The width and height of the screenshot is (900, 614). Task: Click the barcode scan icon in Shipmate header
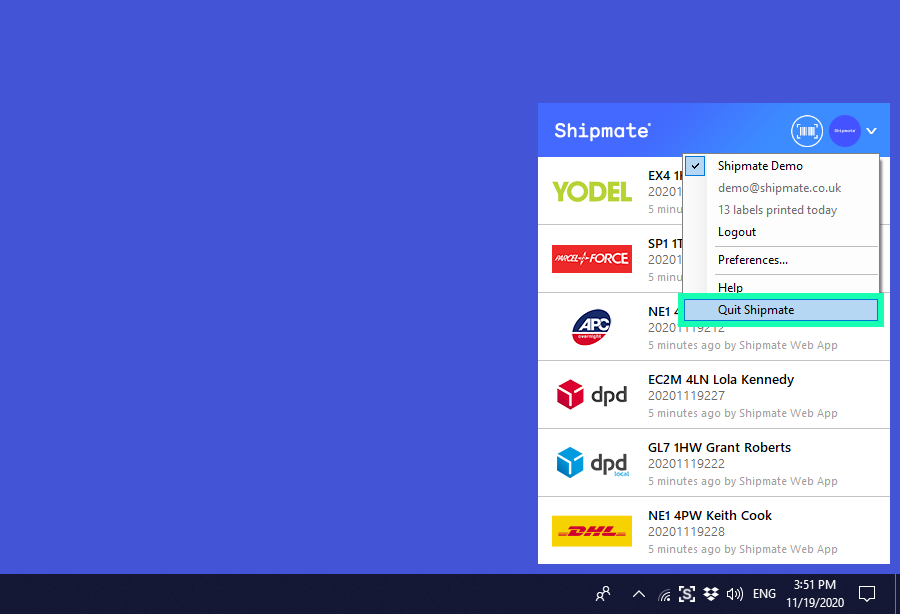point(806,131)
